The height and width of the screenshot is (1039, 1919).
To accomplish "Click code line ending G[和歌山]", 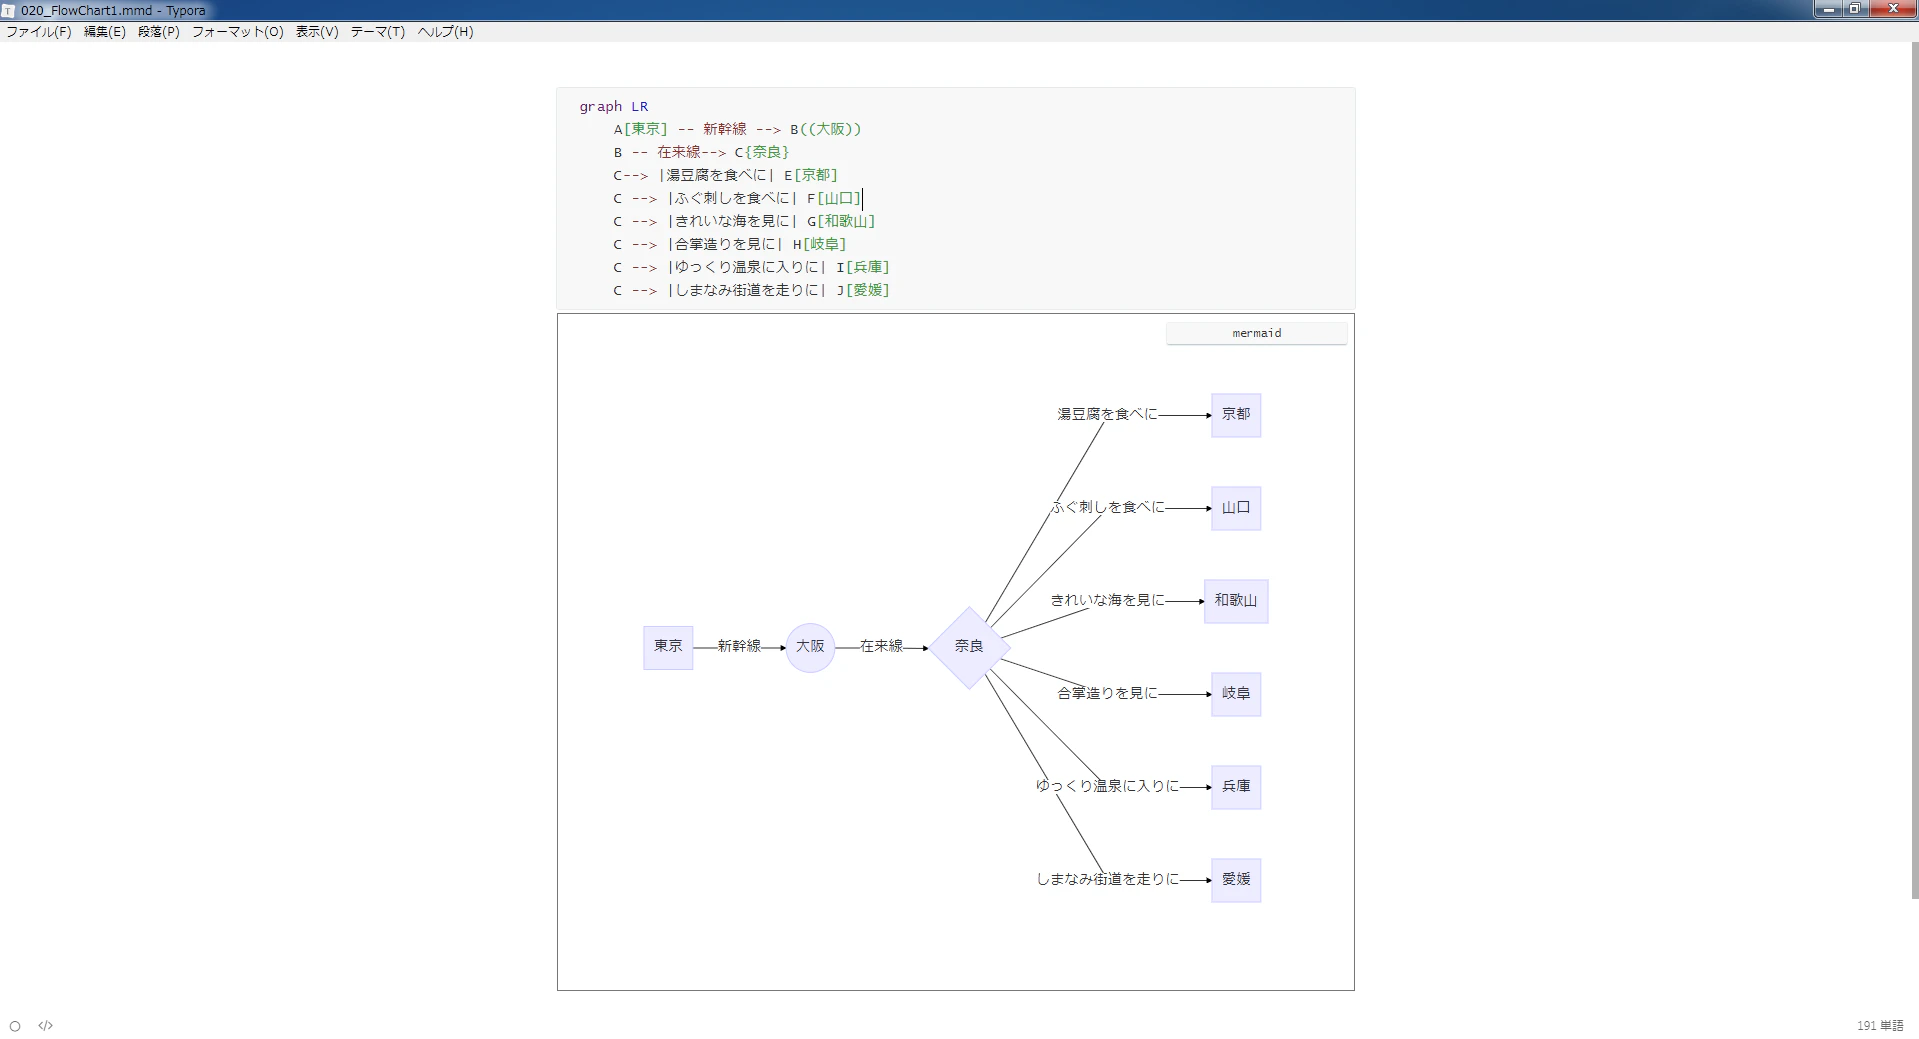I will pyautogui.click(x=744, y=221).
